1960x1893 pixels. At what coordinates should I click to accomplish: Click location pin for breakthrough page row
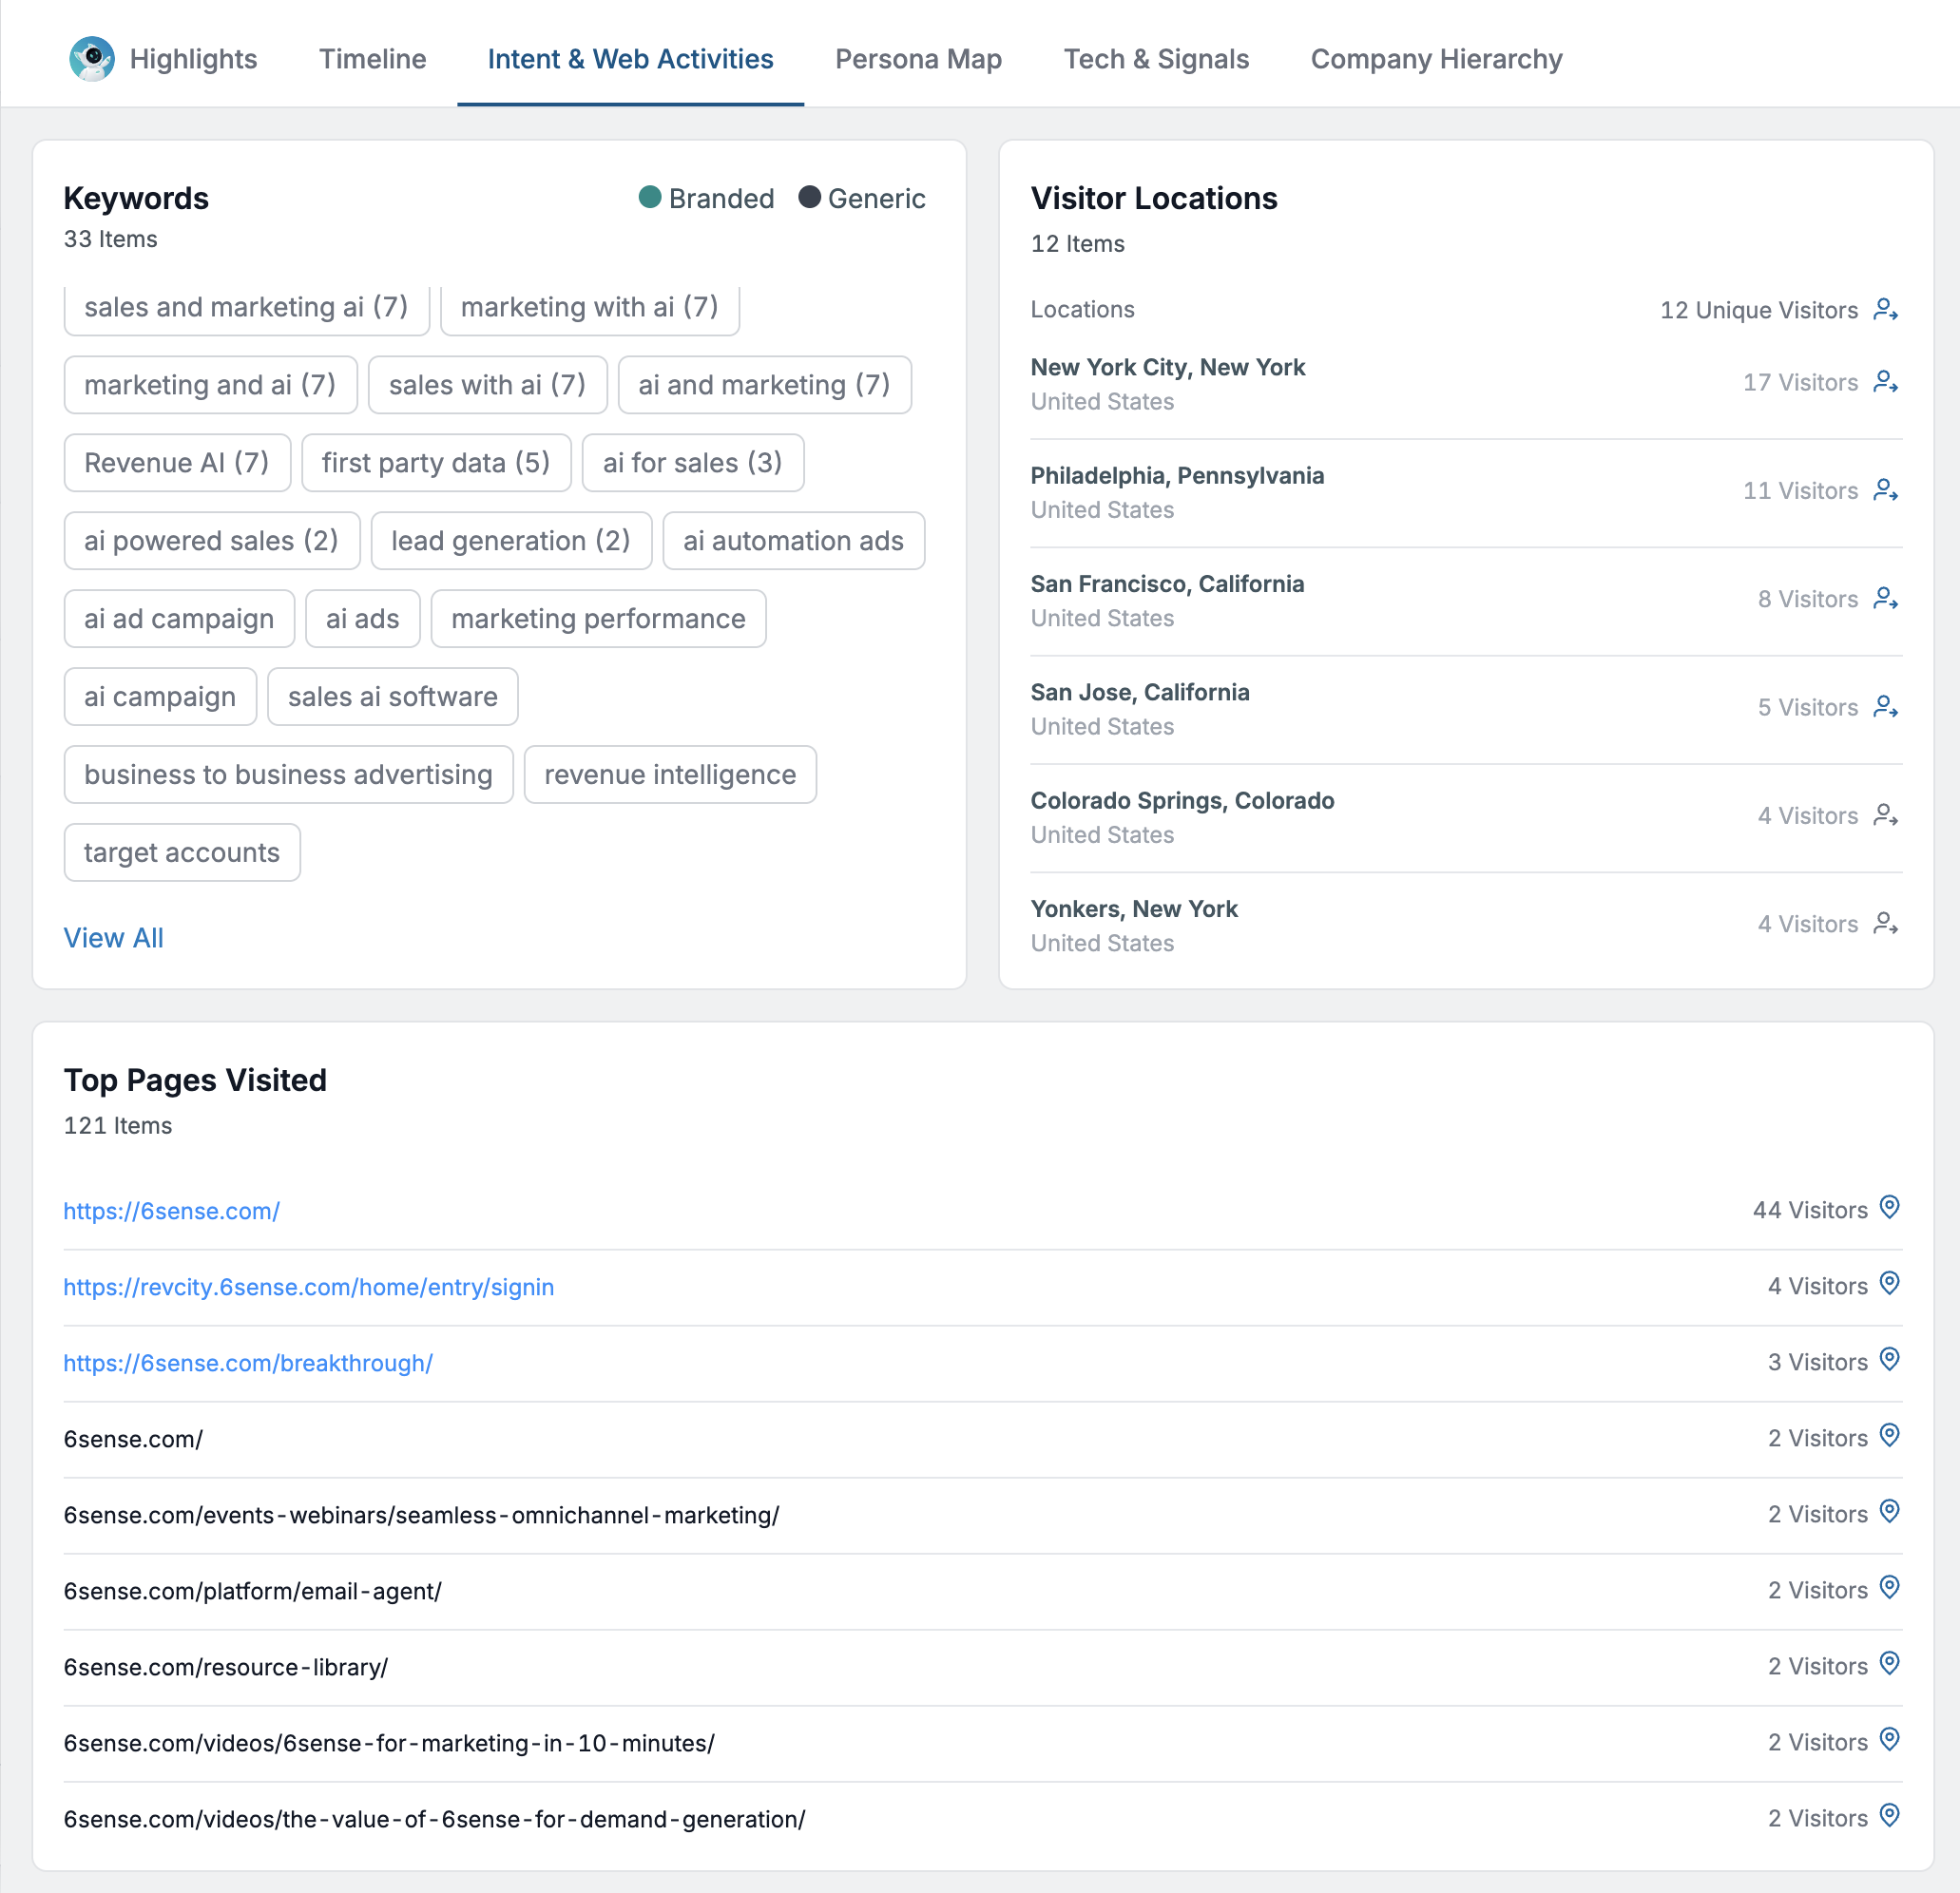click(x=1889, y=1360)
